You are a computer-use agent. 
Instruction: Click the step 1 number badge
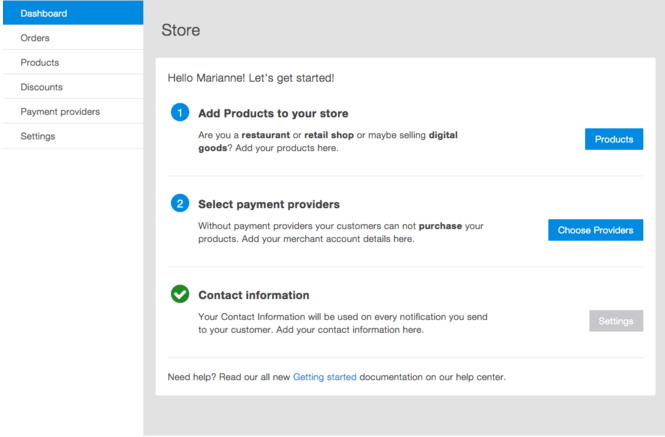(180, 112)
